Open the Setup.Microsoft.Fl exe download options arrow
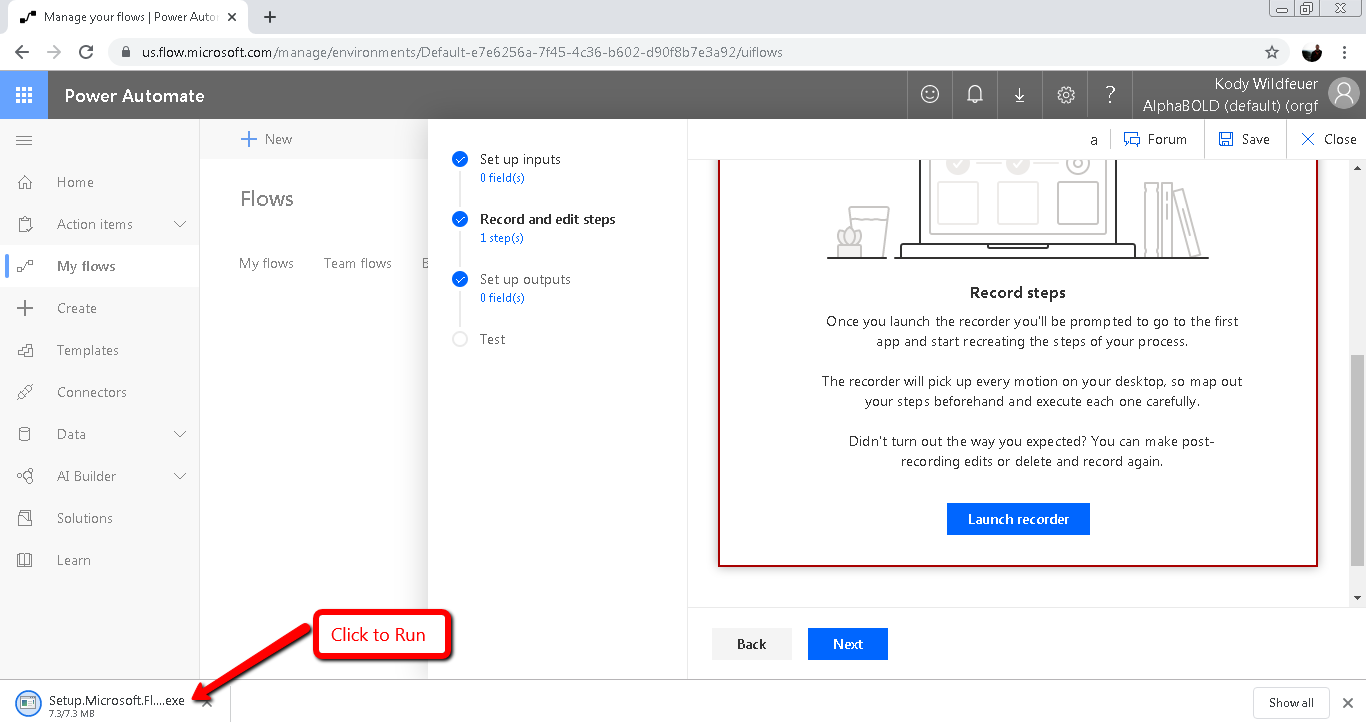This screenshot has width=1366, height=728. coord(207,701)
